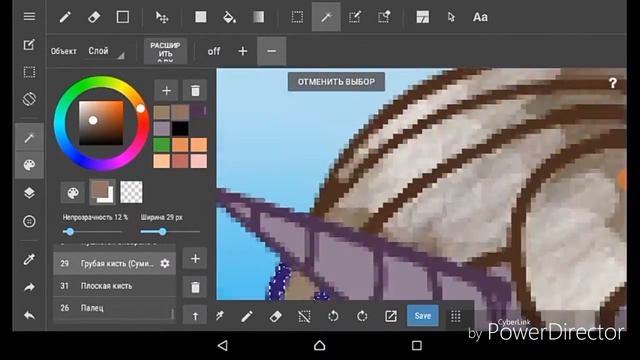This screenshot has height=360, width=640.
Task: Tap the rotate canvas icon in left sidebar
Action: (29, 99)
